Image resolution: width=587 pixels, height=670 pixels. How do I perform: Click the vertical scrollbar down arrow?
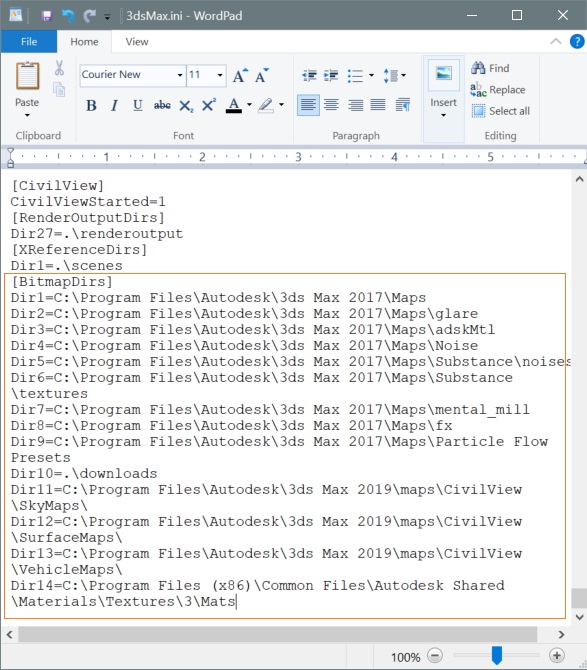click(x=579, y=617)
